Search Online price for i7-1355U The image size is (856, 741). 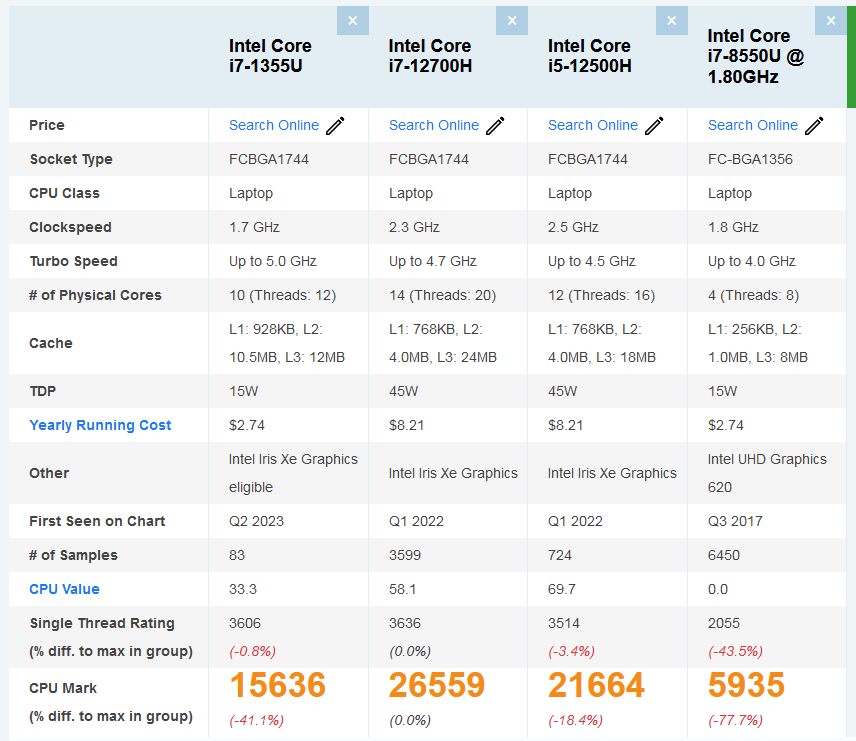tap(274, 125)
